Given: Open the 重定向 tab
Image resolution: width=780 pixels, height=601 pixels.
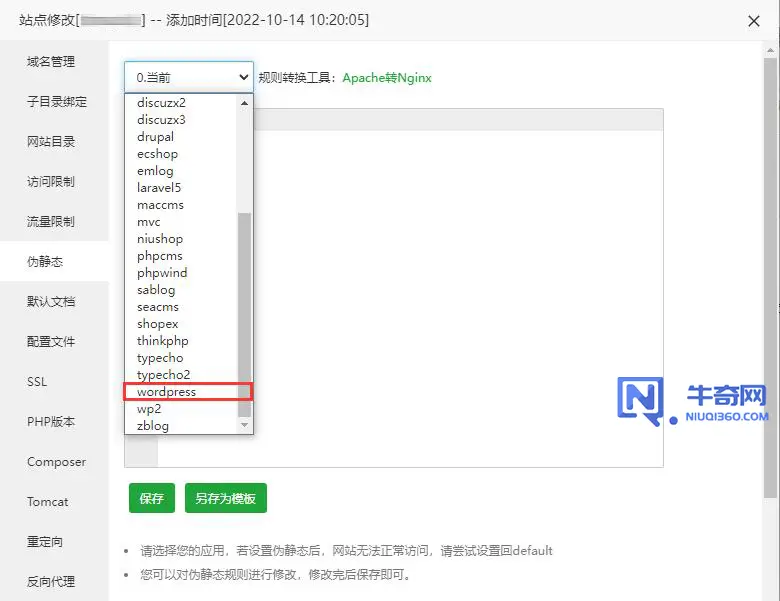Looking at the screenshot, I should pos(54,542).
